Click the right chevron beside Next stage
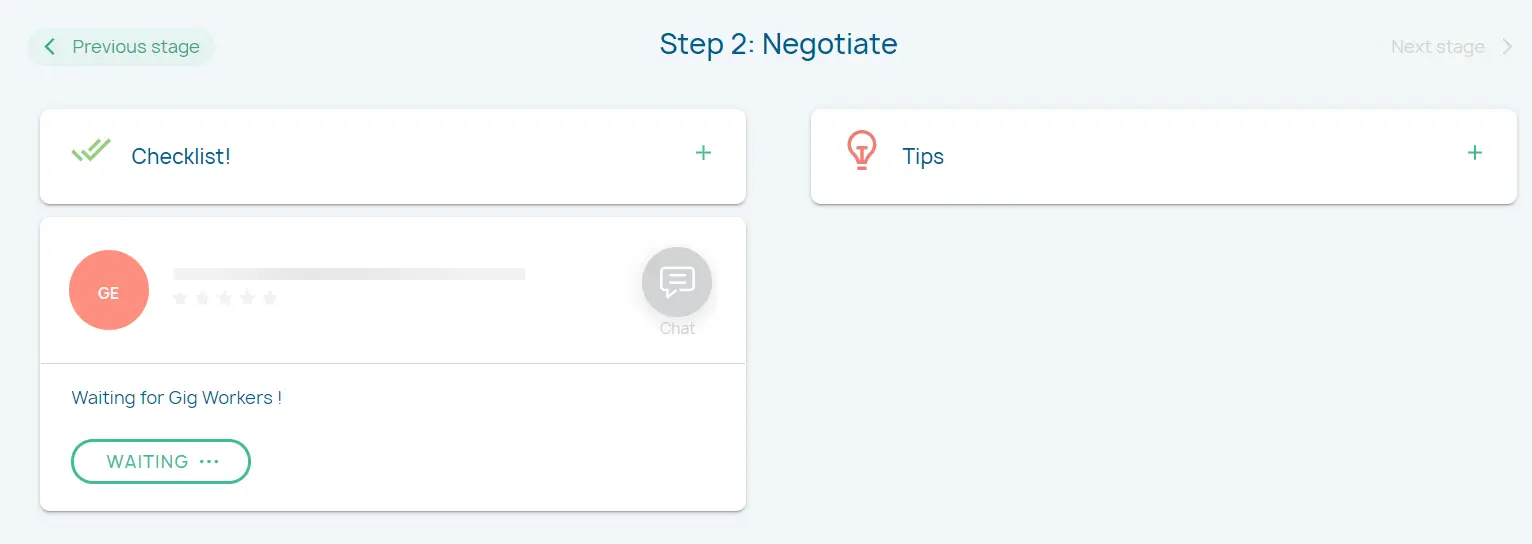Image resolution: width=1532 pixels, height=544 pixels. (x=1507, y=47)
